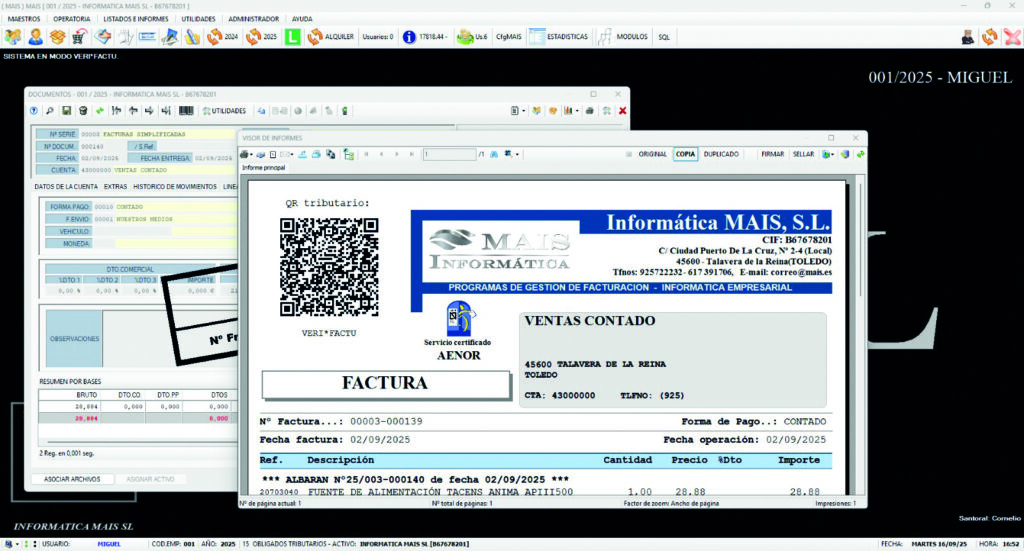This screenshot has width=1024, height=551.
Task: Select the ORIGINAL copy mode
Action: coord(652,154)
